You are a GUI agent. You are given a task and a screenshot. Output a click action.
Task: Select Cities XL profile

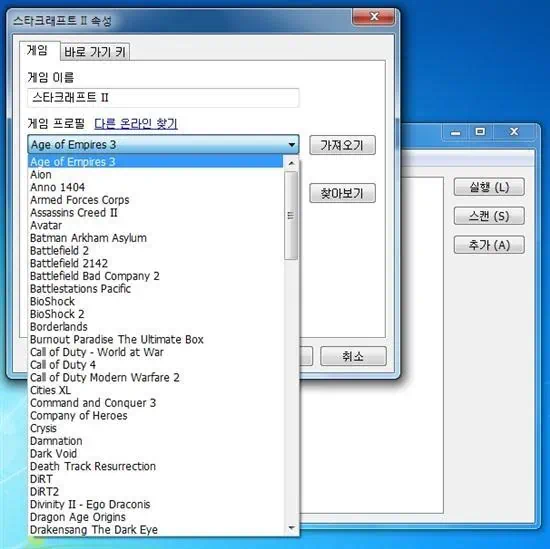[156, 390]
